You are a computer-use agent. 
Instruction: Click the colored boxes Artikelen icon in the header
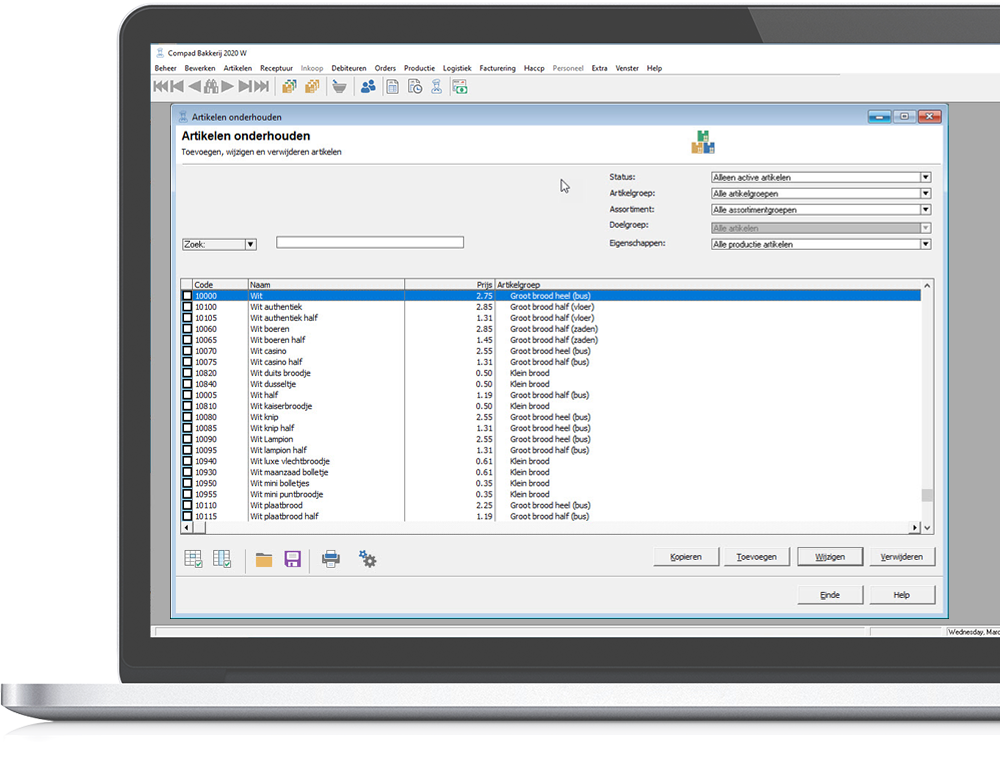pyautogui.click(x=703, y=142)
